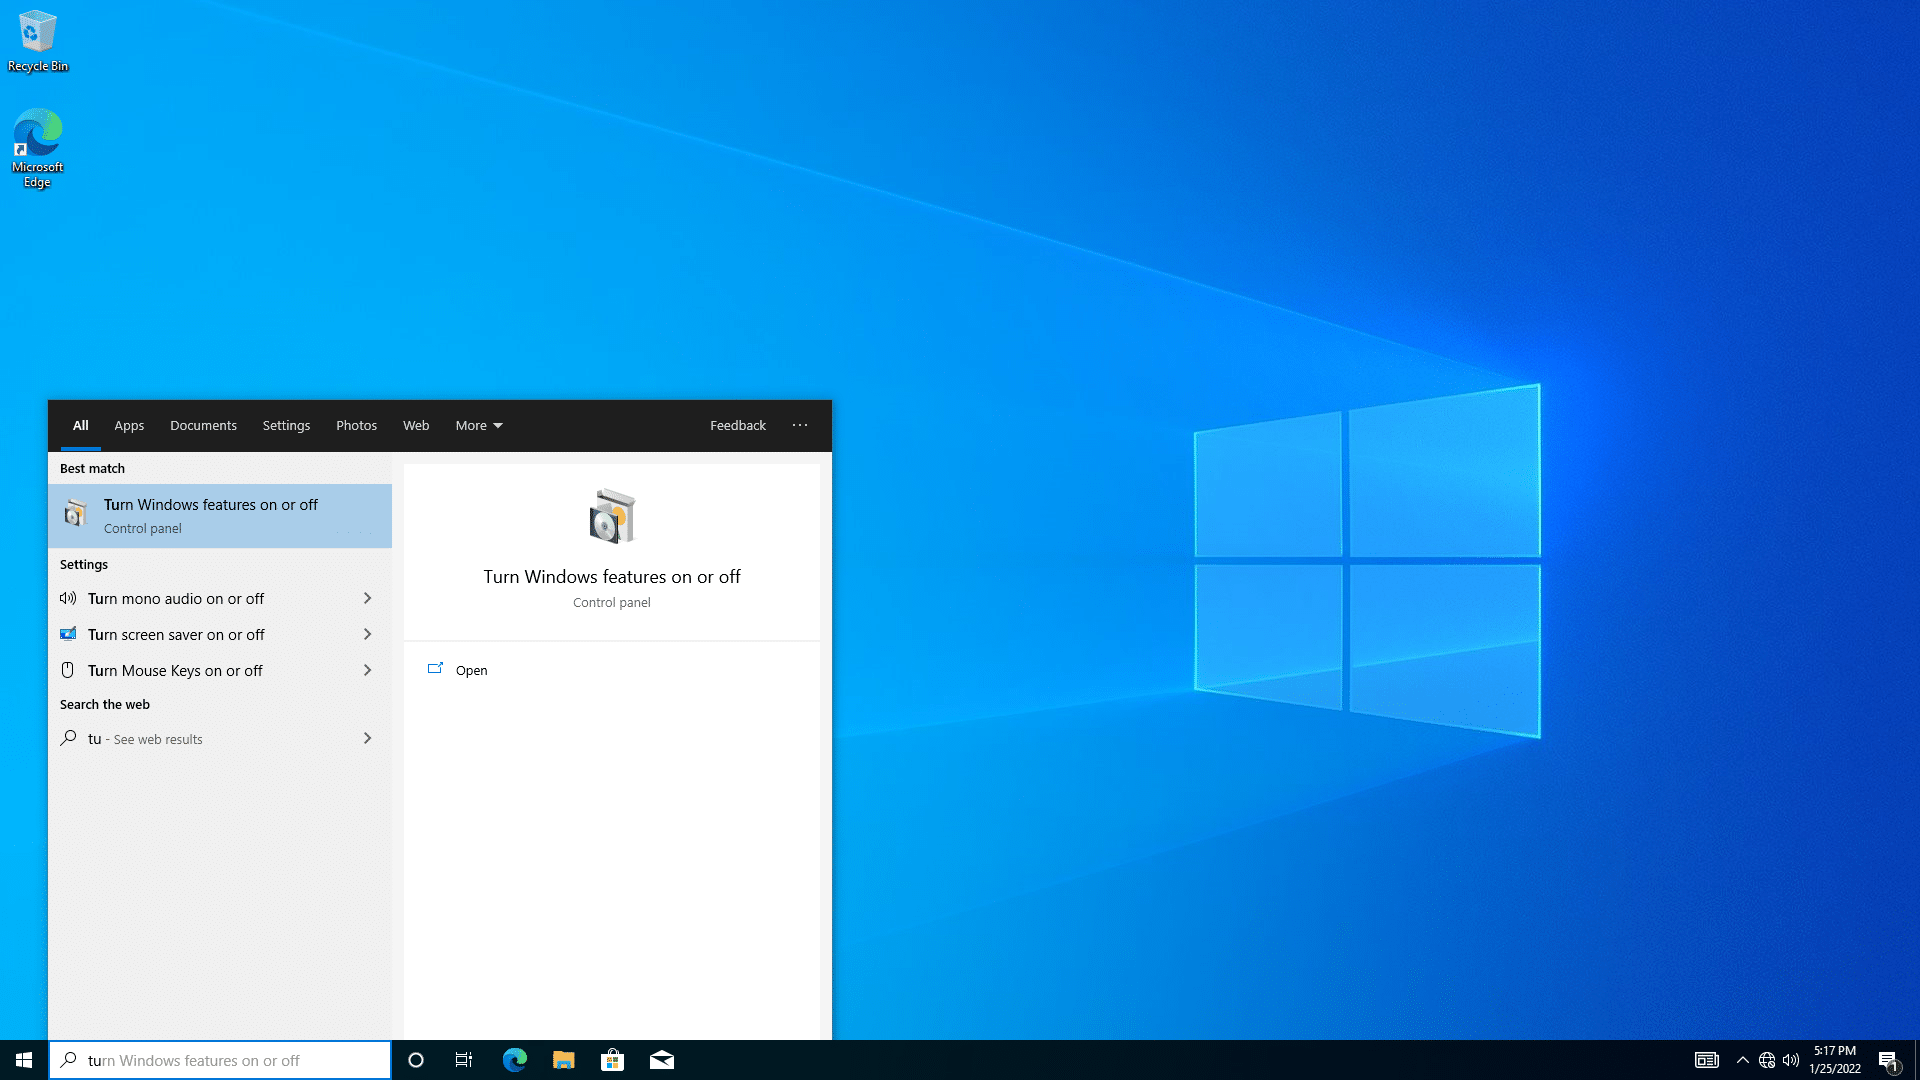Viewport: 1920px width, 1080px height.
Task: Select the Settings search tab
Action: coord(285,425)
